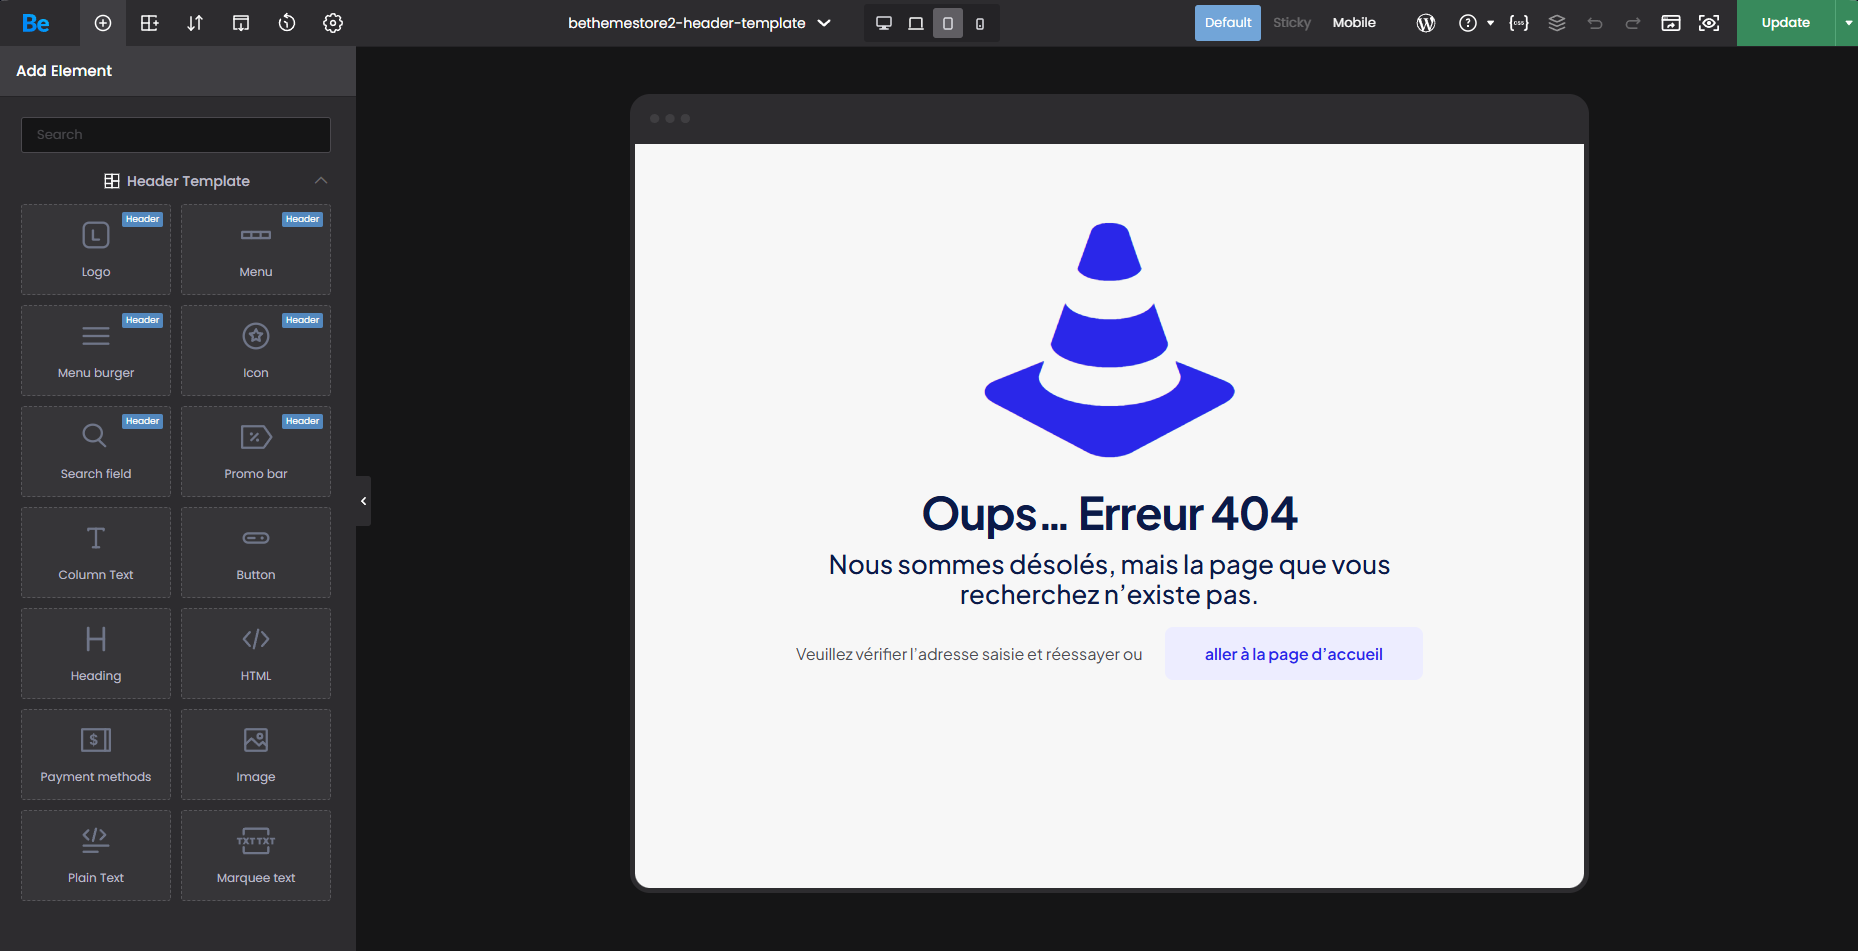Click the 'aller à la page d'accueil' link
The width and height of the screenshot is (1858, 951).
click(x=1293, y=654)
